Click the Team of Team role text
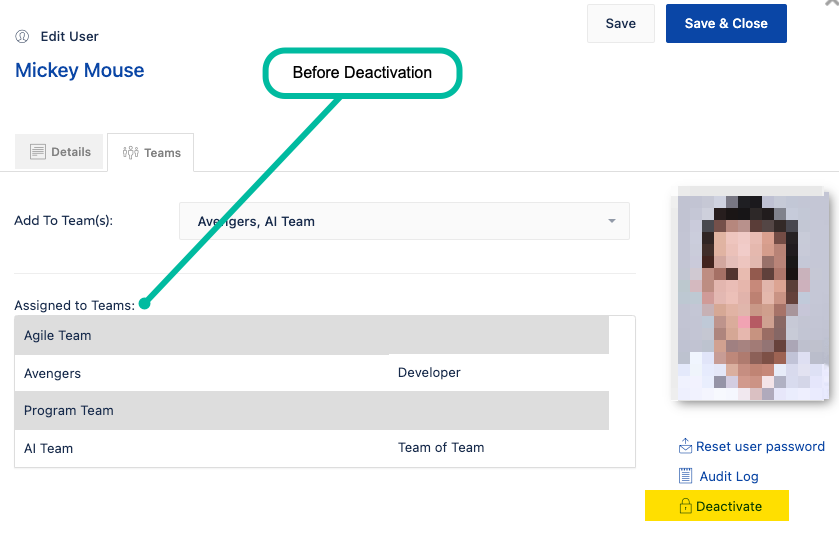 pos(441,448)
